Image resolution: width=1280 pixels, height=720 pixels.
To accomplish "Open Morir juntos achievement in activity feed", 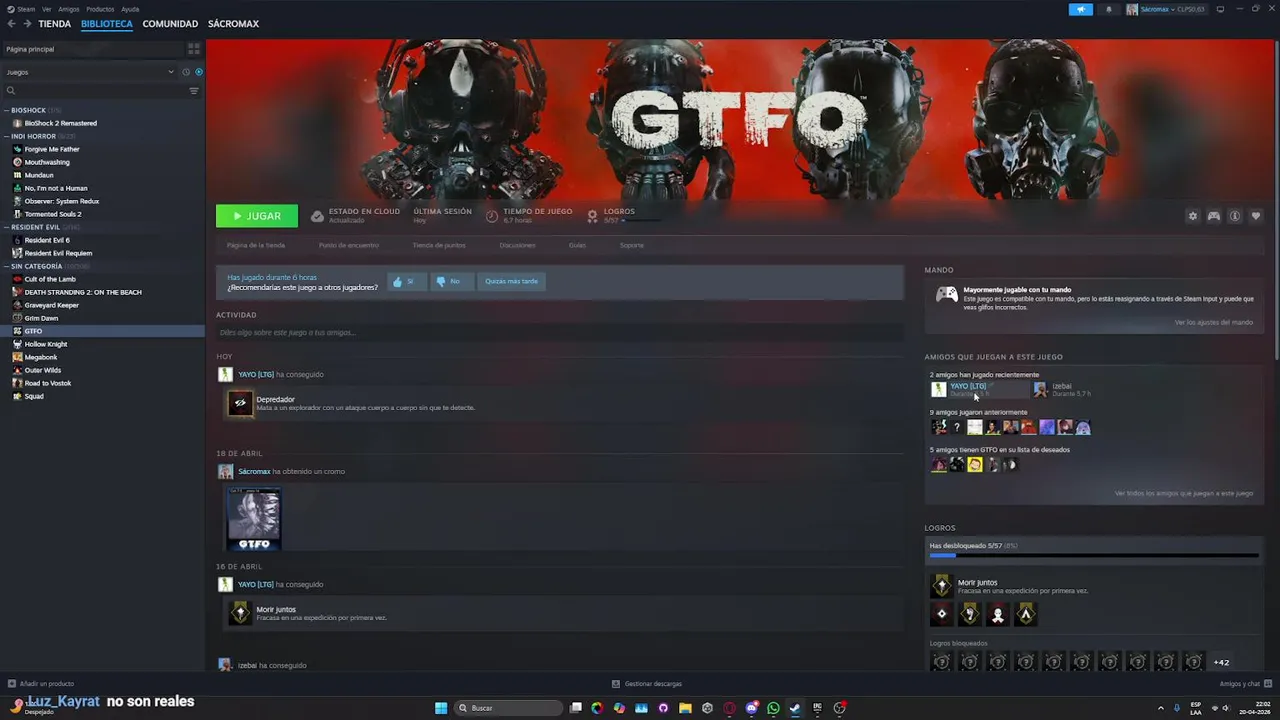I will [x=240, y=613].
